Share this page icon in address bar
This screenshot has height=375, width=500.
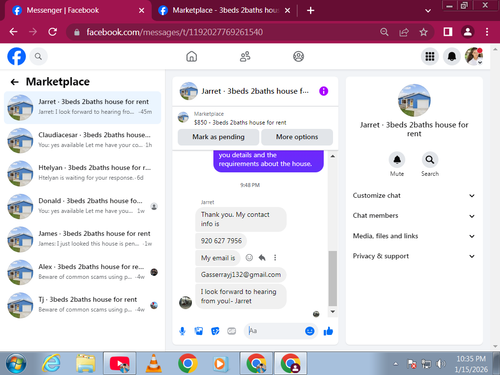404,32
